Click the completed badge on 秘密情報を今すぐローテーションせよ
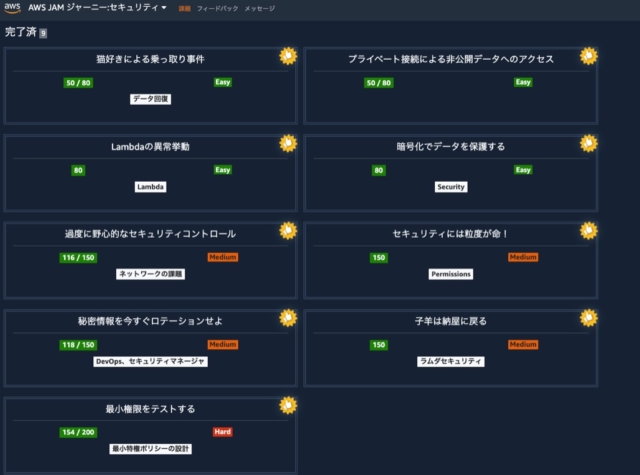Viewport: 640px width, 475px height. coord(289,318)
